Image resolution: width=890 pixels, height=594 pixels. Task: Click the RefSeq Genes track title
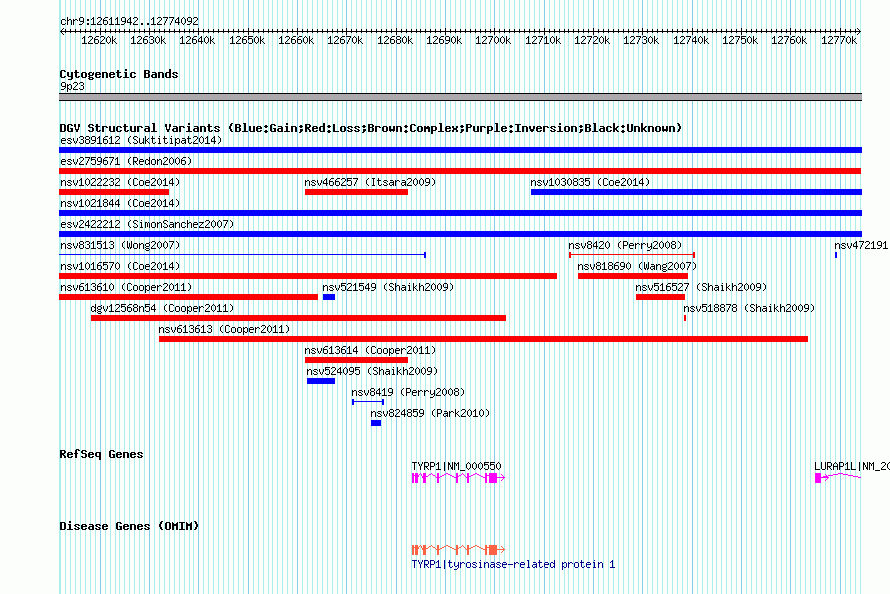point(101,454)
